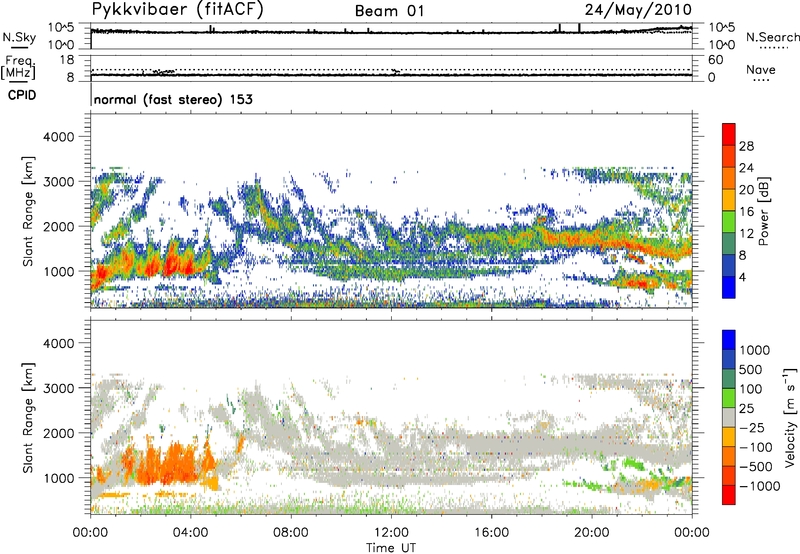Click the 'Beam 01' header label

(390, 11)
